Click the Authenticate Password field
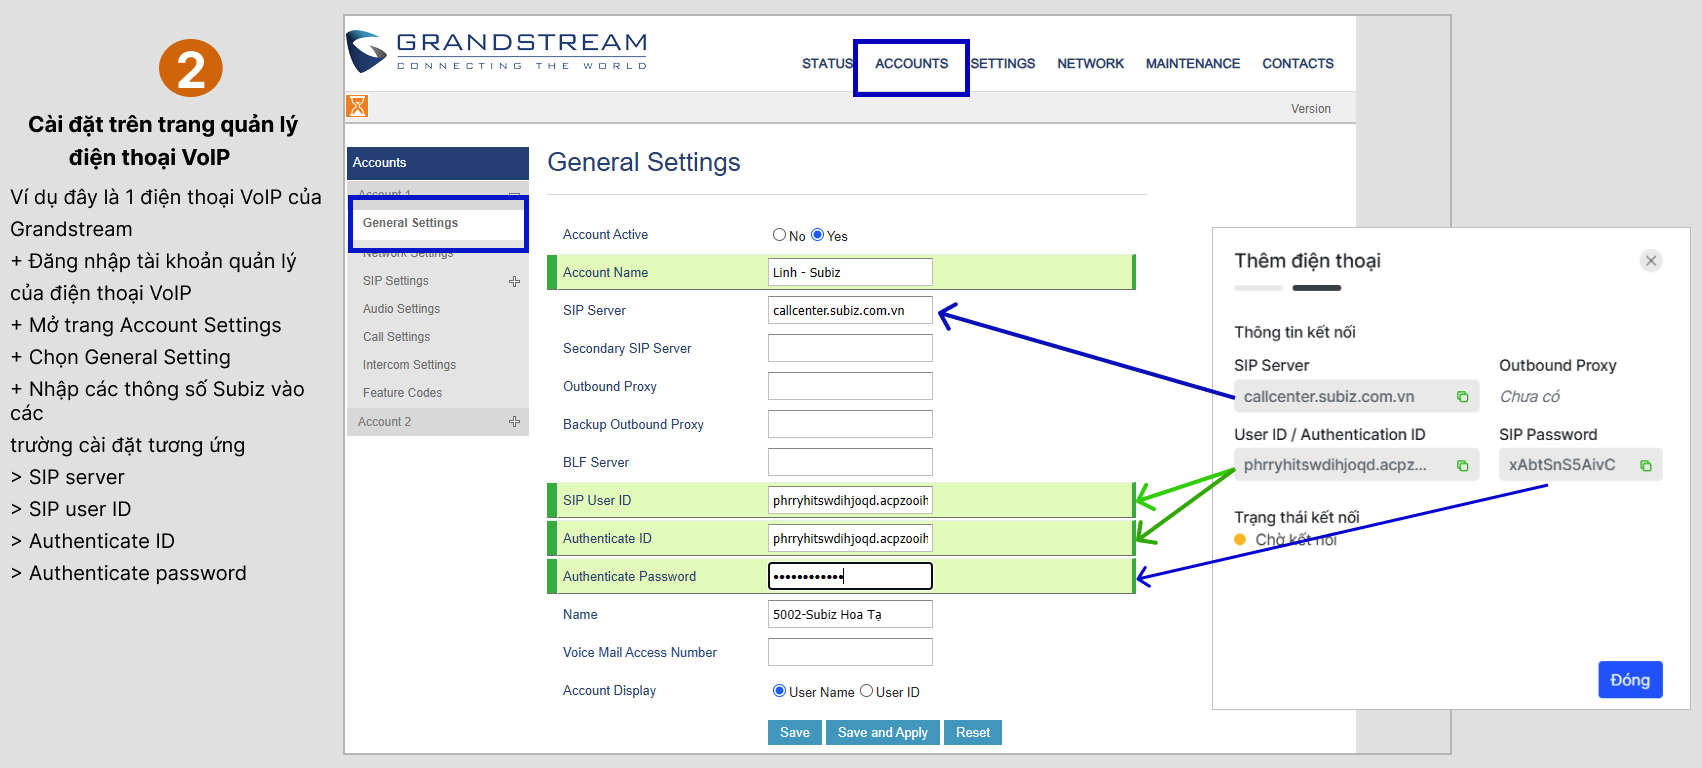Screen dimensions: 1702x768 pyautogui.click(x=849, y=576)
